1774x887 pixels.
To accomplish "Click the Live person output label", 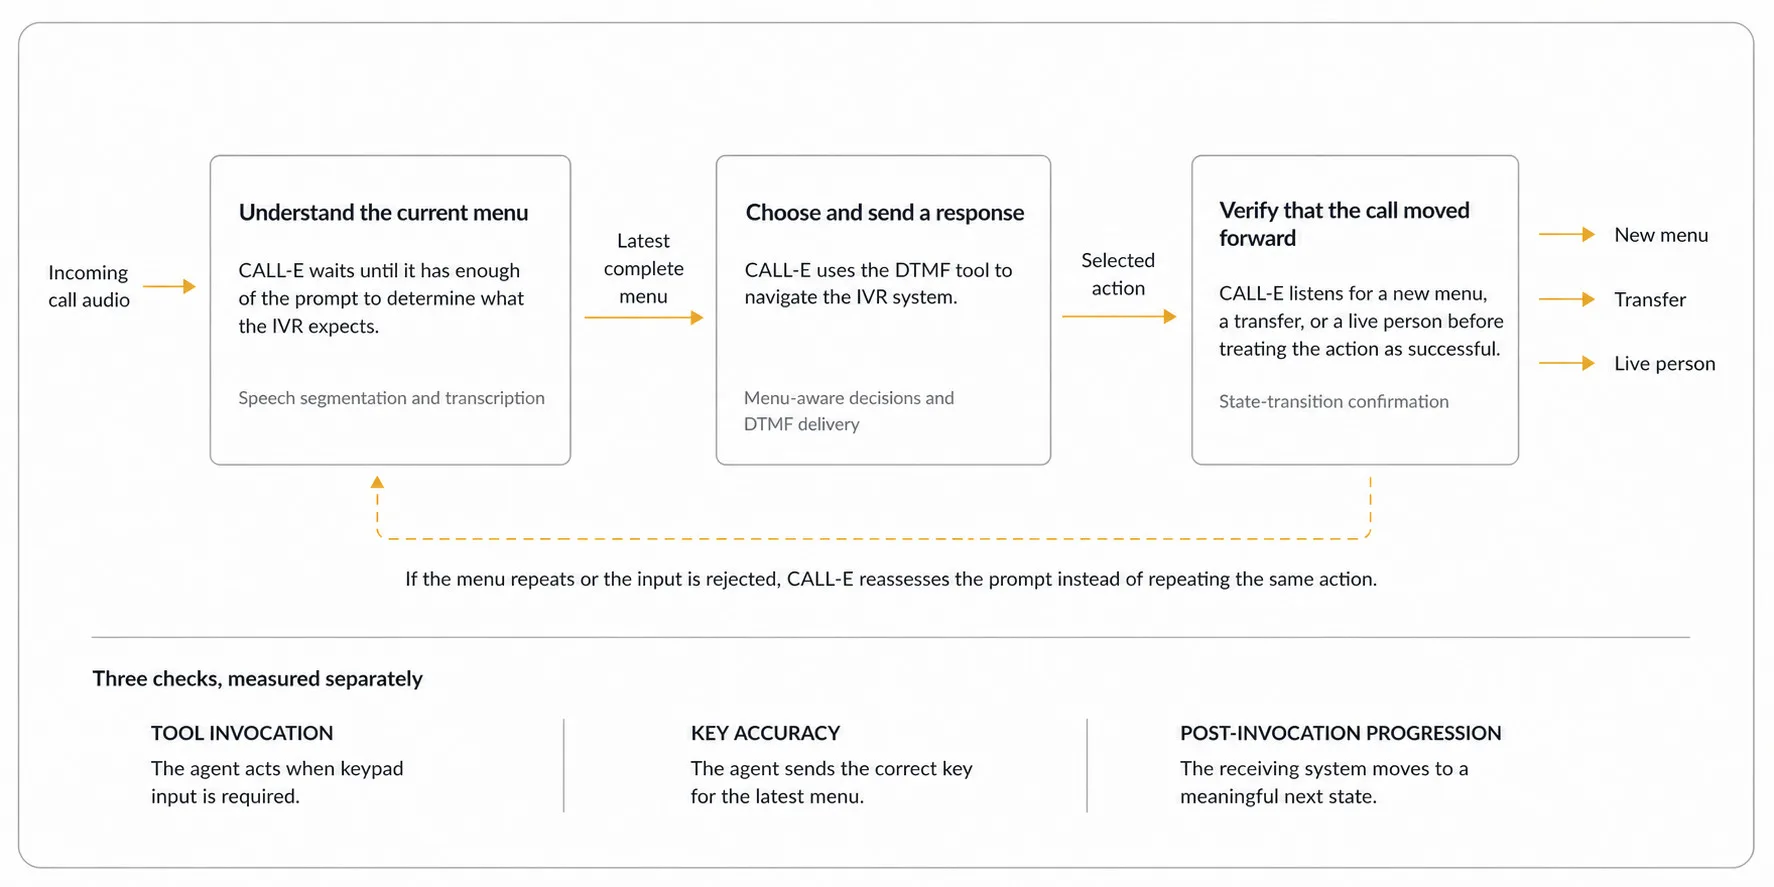I will 1664,364.
